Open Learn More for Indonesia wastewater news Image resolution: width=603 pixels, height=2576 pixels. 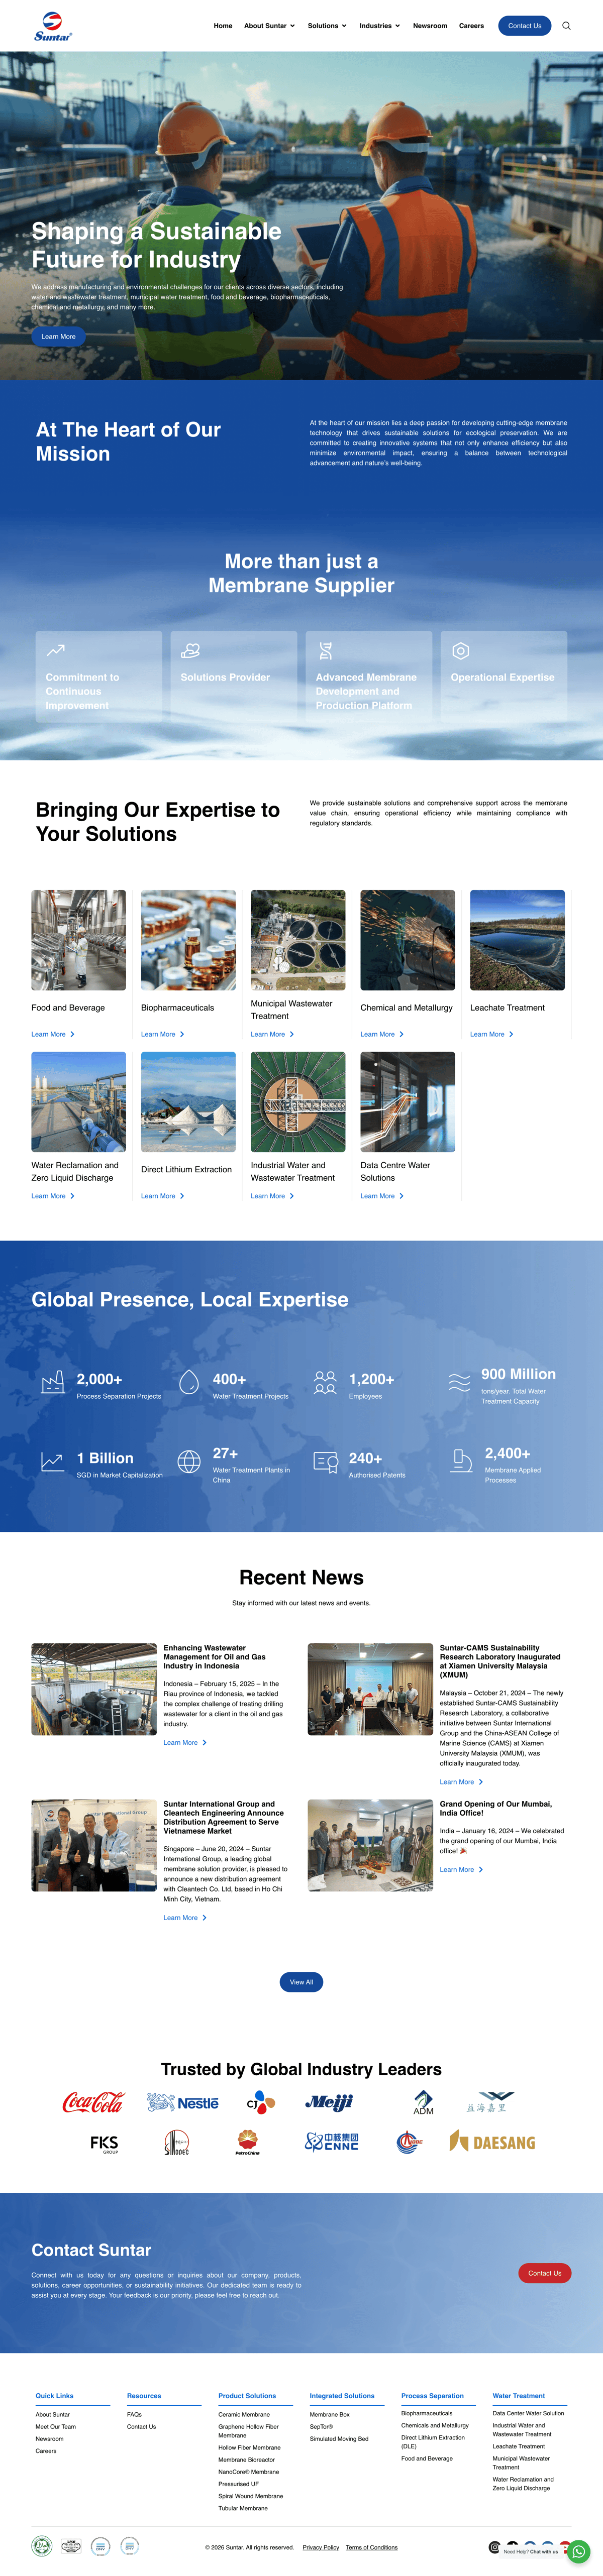185,1743
